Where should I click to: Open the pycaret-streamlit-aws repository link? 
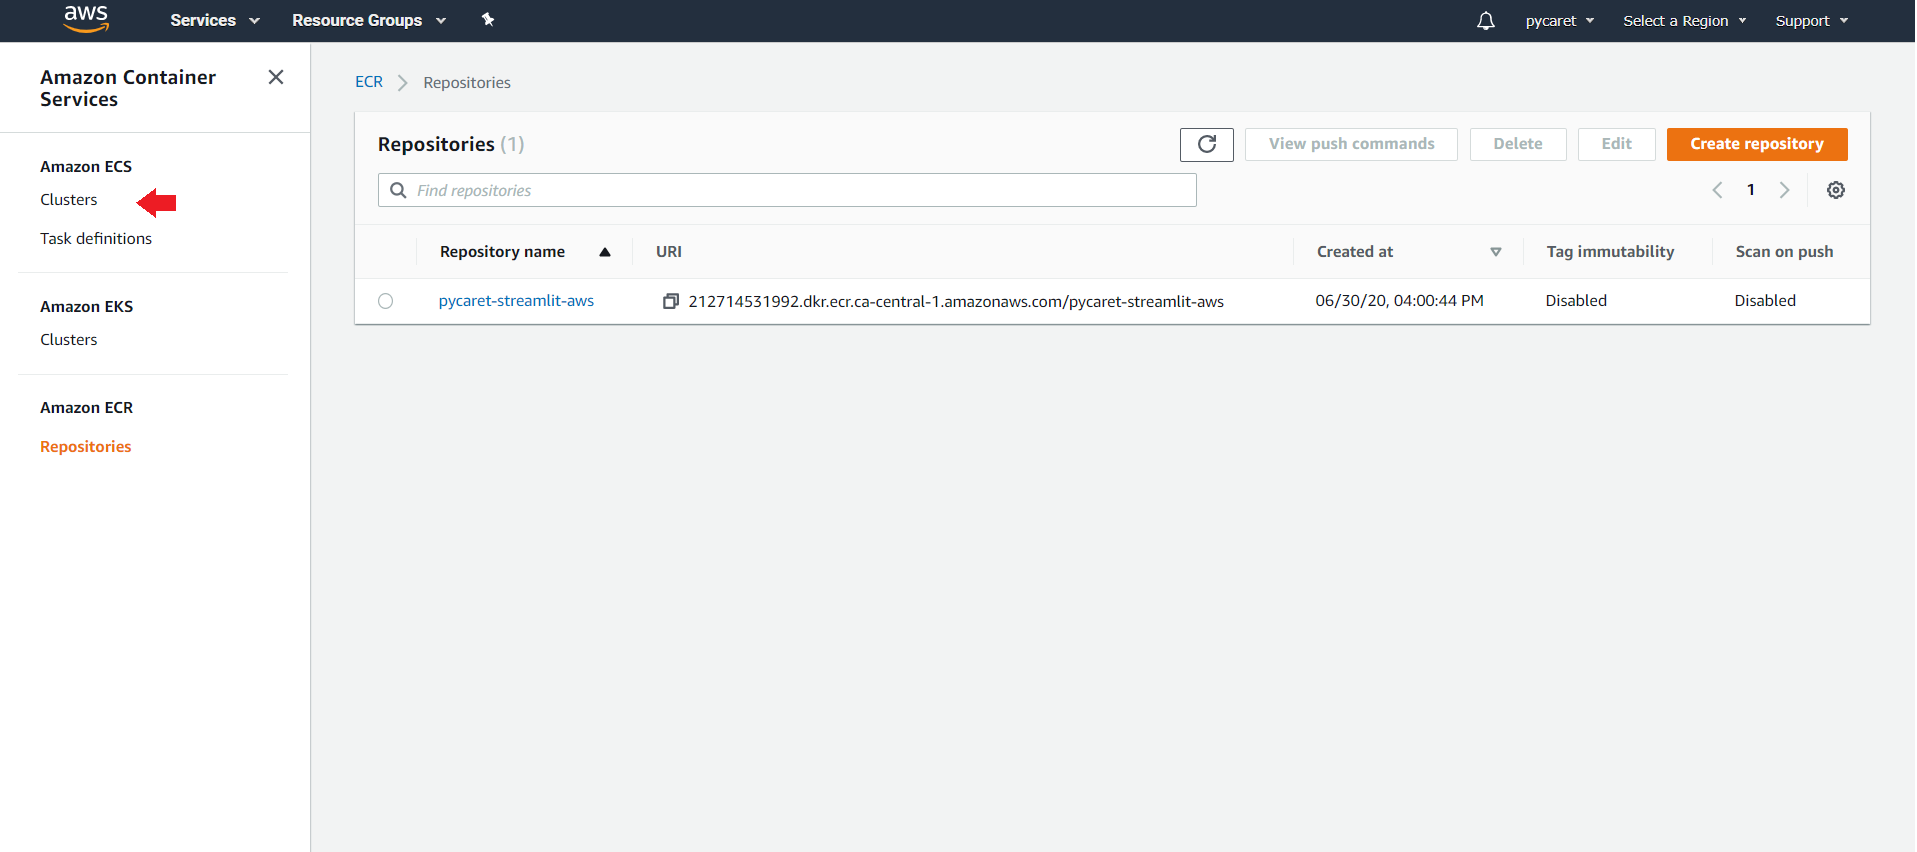tap(516, 301)
